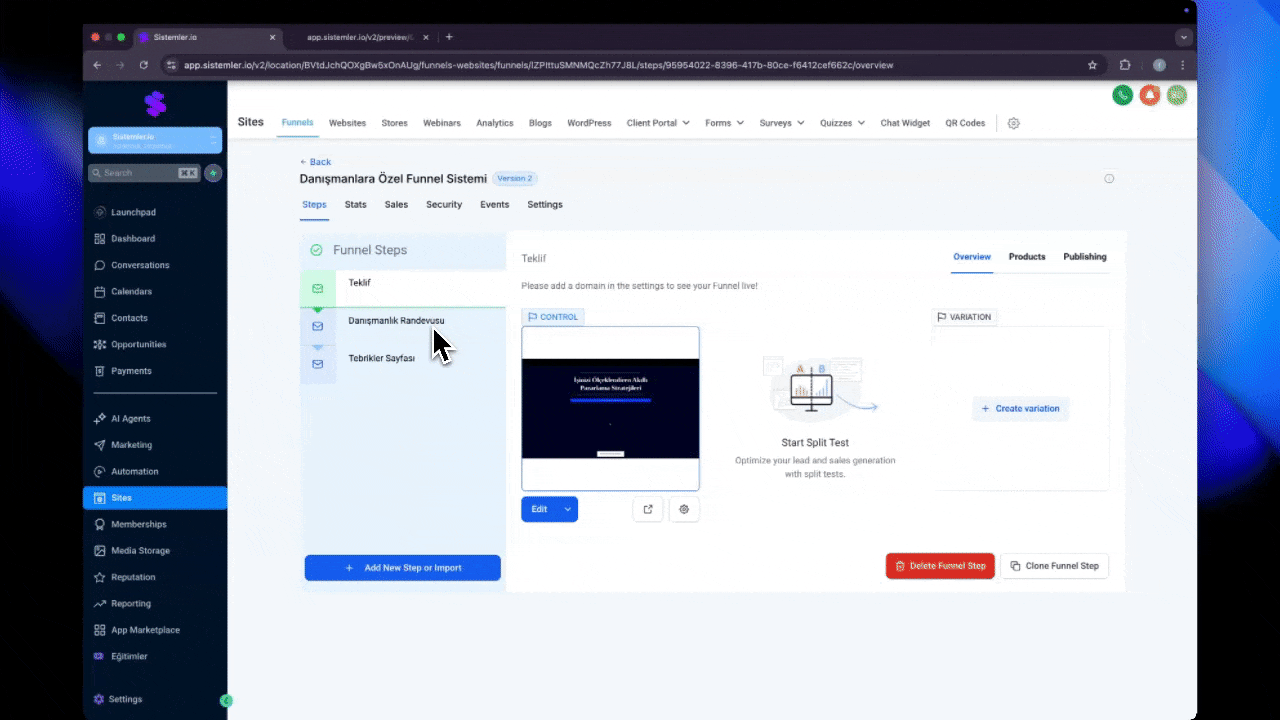This screenshot has width=1280, height=720.
Task: Open the browser tab list chevron
Action: 1184,37
